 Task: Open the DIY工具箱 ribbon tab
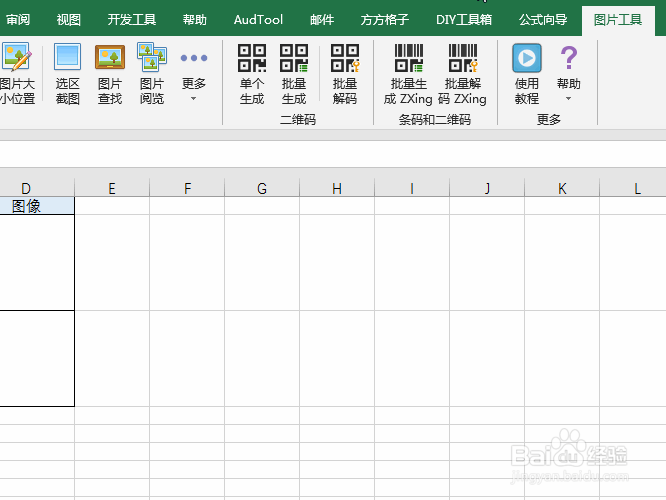tap(464, 20)
